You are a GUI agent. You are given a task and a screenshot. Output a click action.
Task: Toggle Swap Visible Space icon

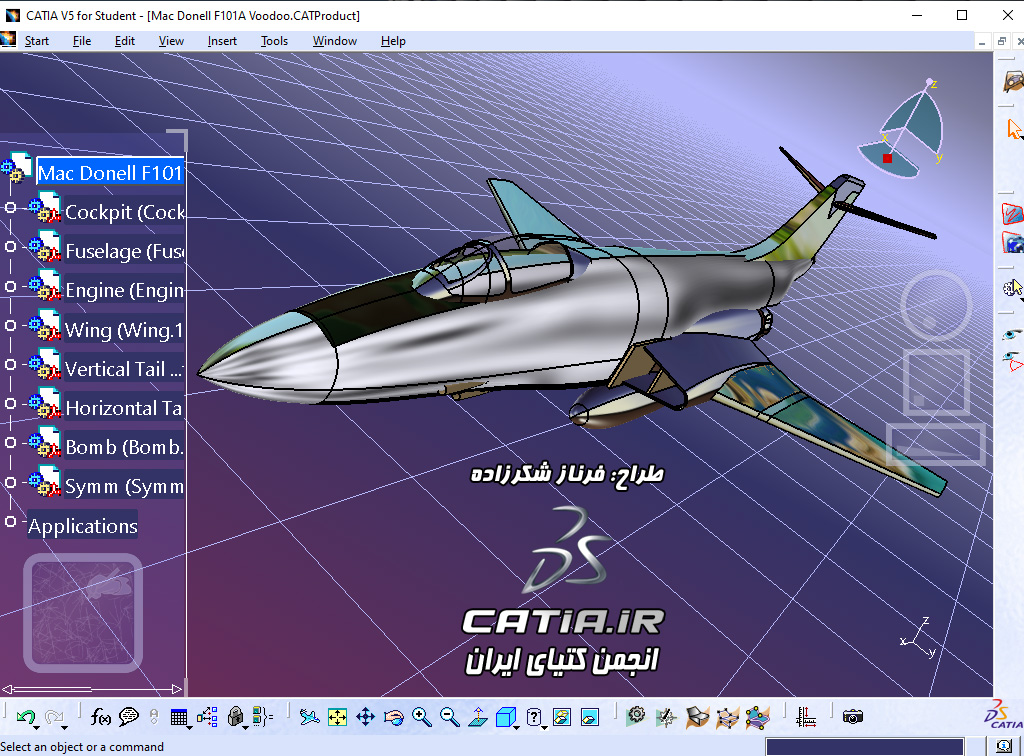(590, 717)
